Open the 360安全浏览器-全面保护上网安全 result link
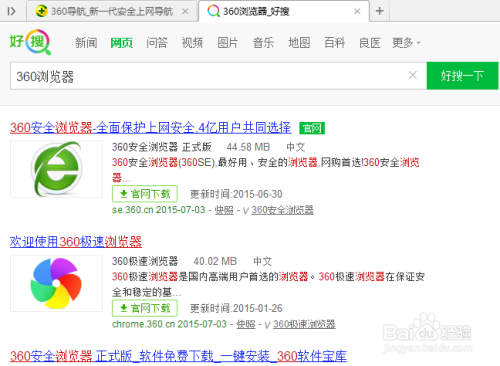This screenshot has width=500, height=366. 150,128
